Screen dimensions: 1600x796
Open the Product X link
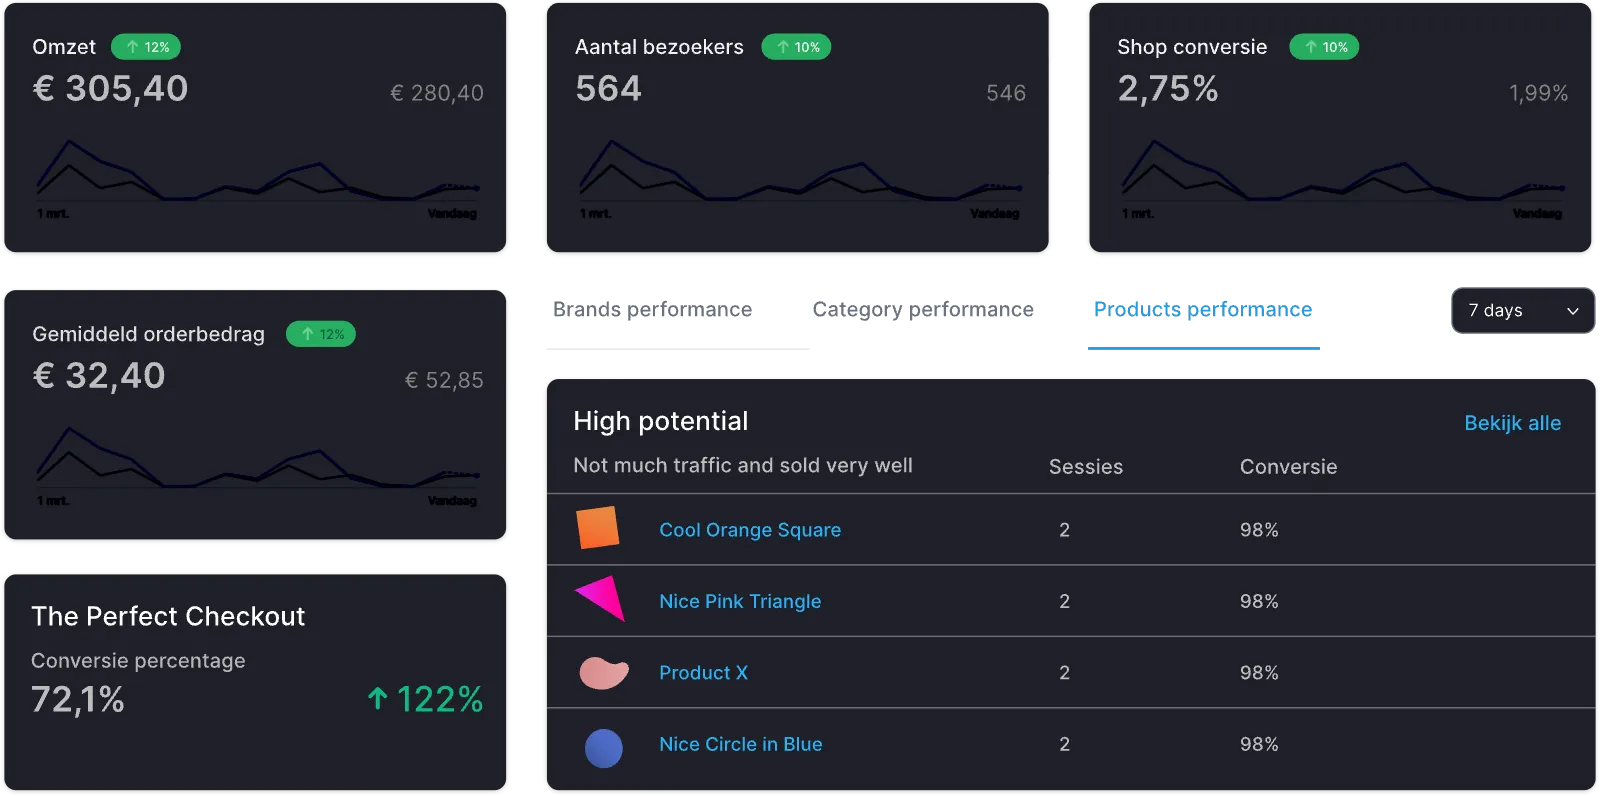[x=703, y=673]
